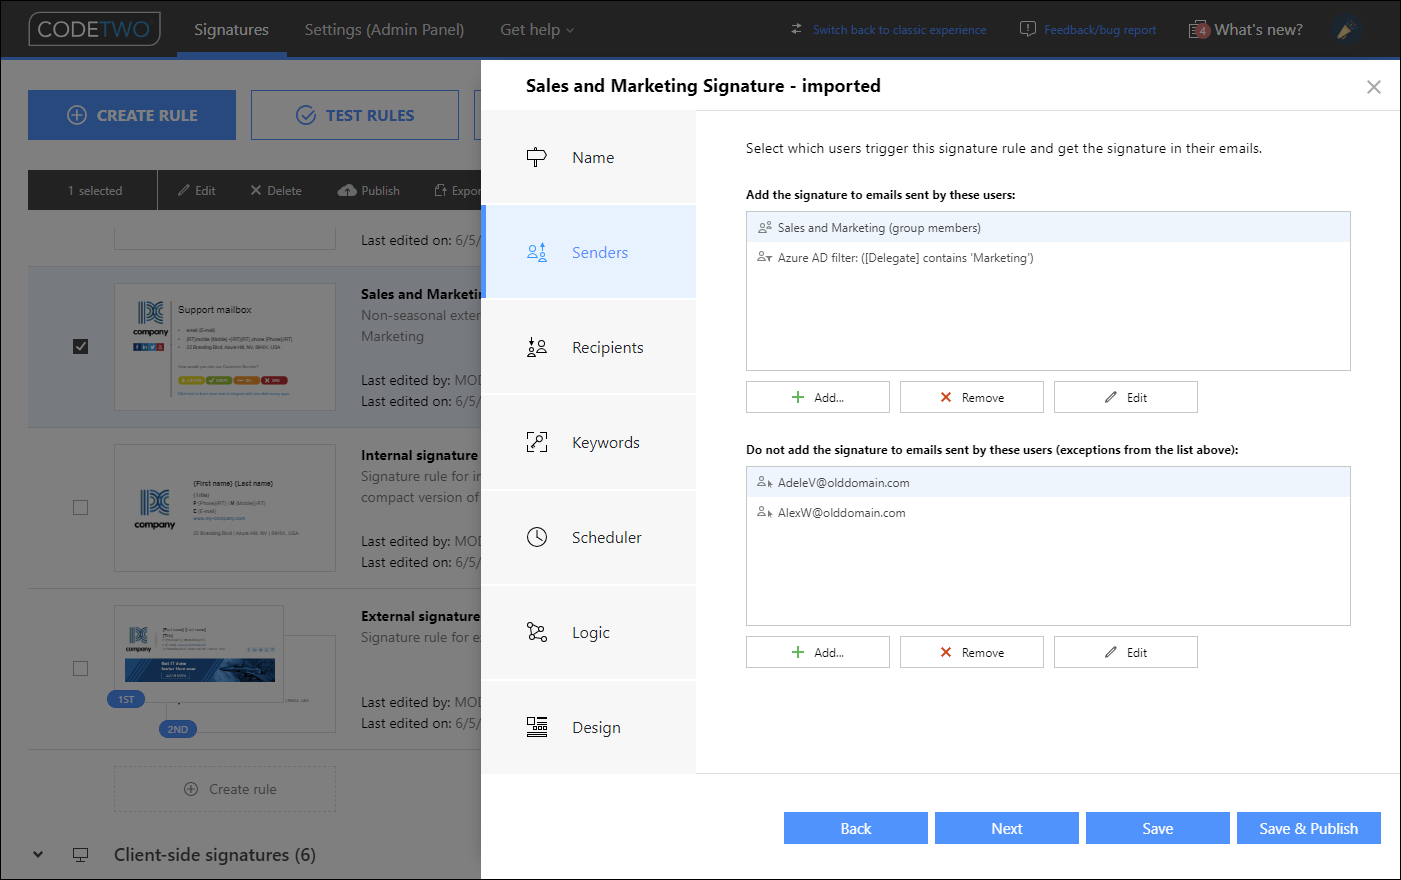This screenshot has height=880, width=1401.
Task: Expand the Client-side signatures section chevron
Action: pyautogui.click(x=38, y=855)
